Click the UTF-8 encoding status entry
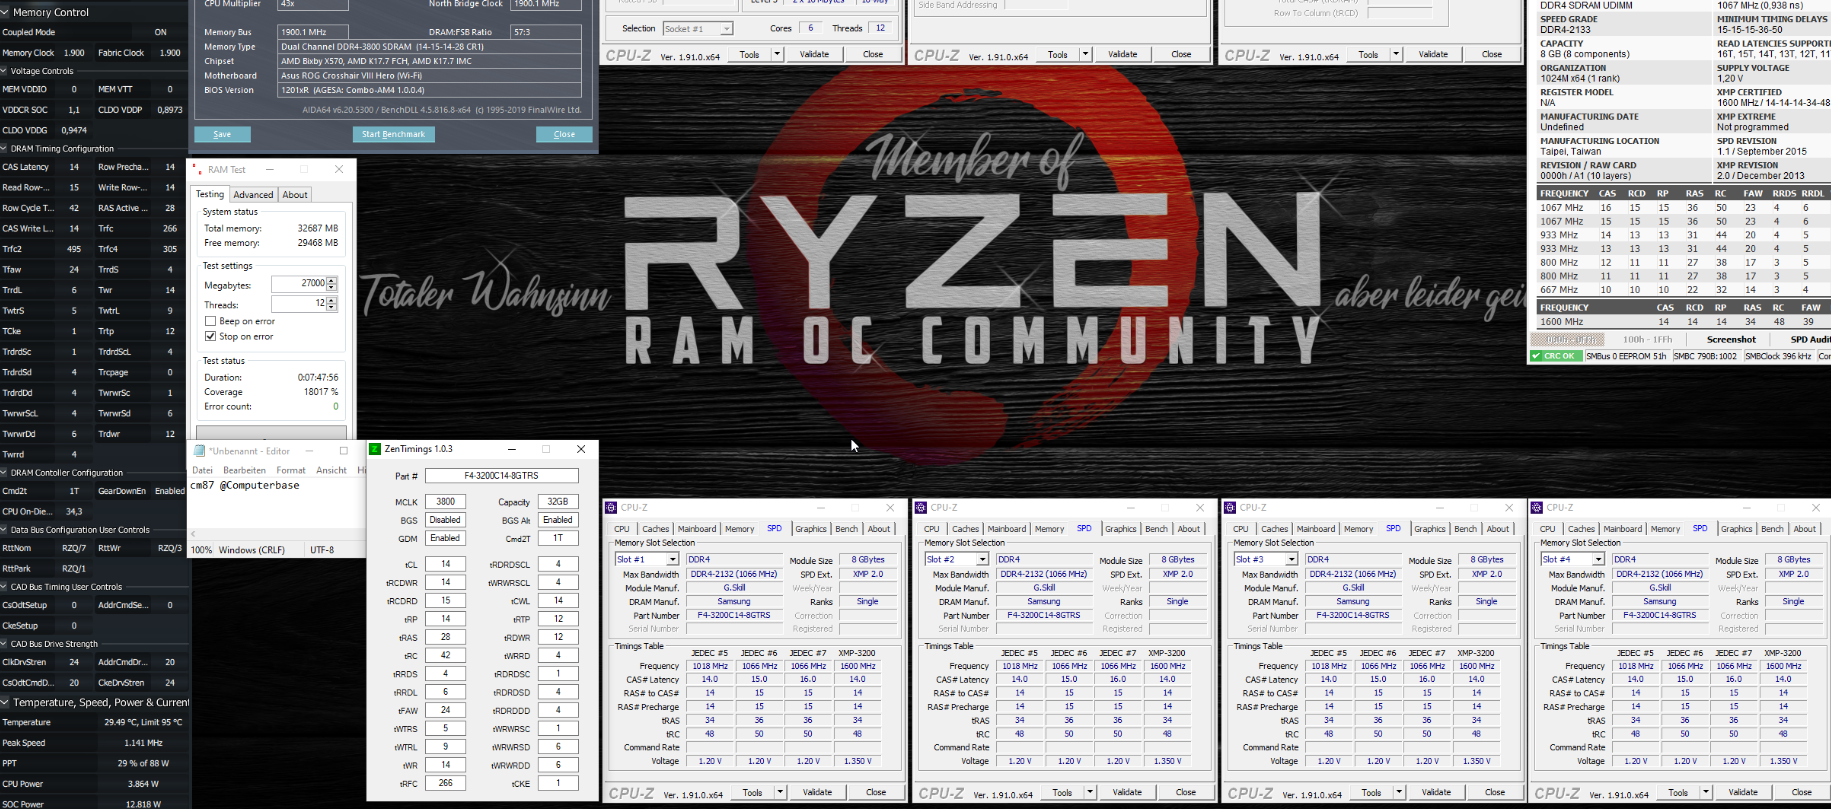Image resolution: width=1831 pixels, height=809 pixels. [322, 550]
